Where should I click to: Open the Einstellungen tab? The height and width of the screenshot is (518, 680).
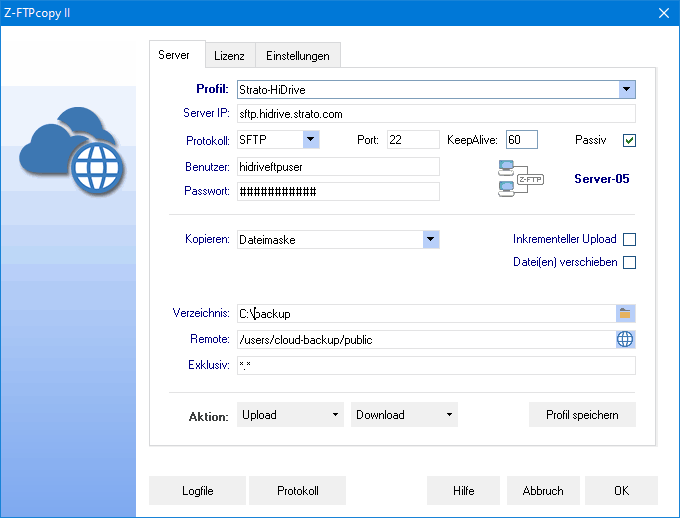(298, 56)
